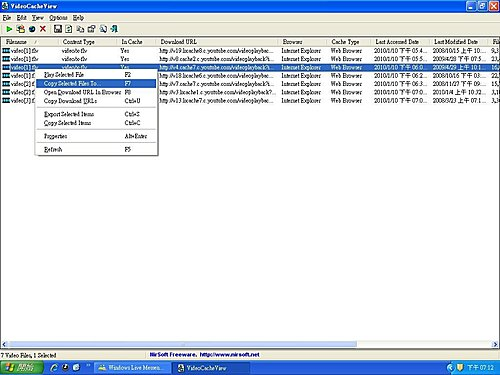Click the horizontal scrollbar left arrow

tap(4, 344)
